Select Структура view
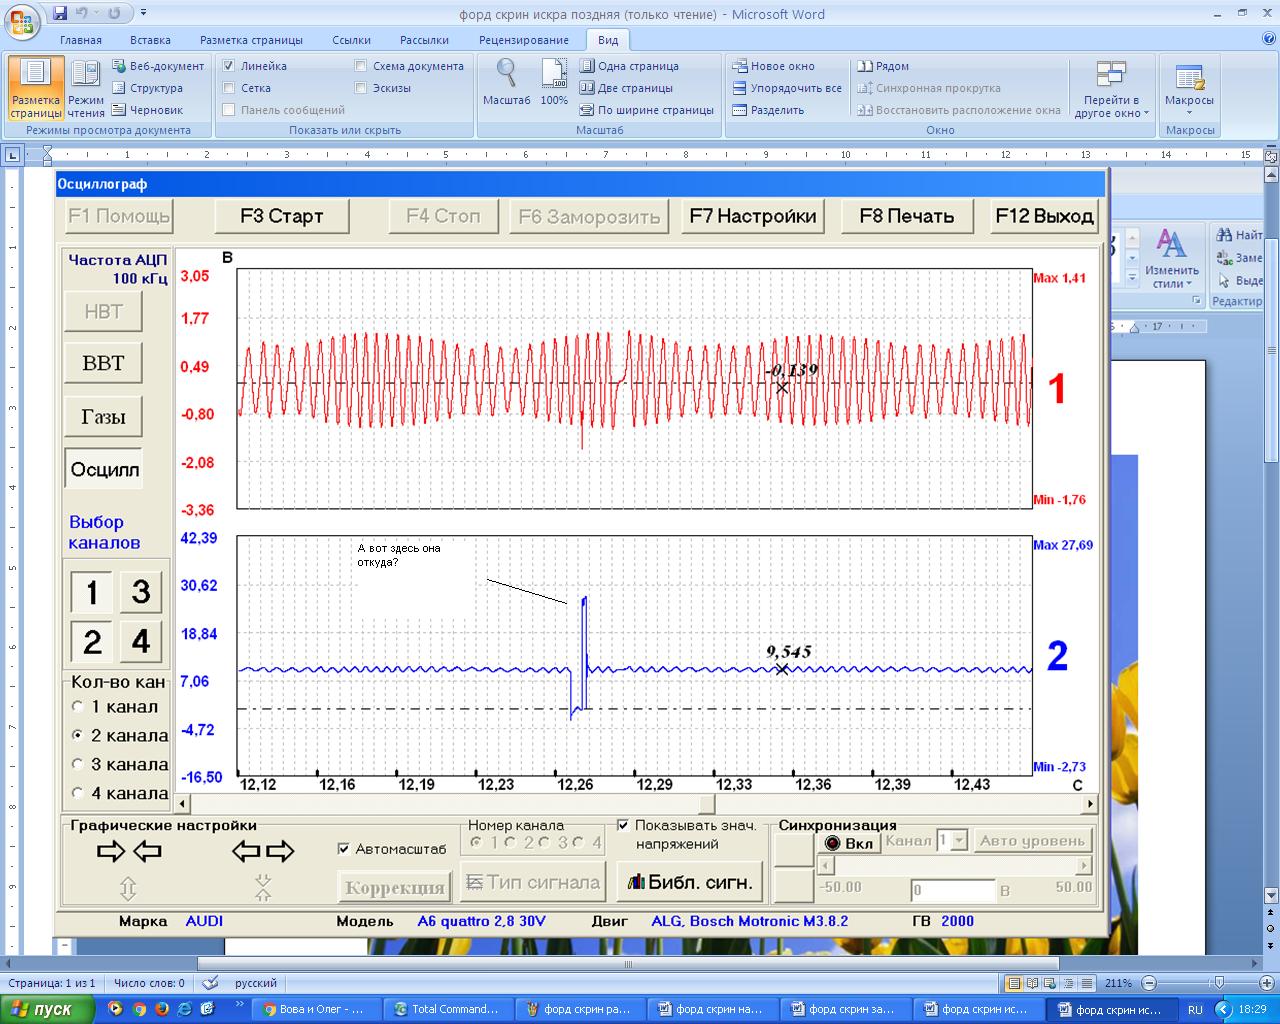The width and height of the screenshot is (1280, 1024). [x=147, y=88]
